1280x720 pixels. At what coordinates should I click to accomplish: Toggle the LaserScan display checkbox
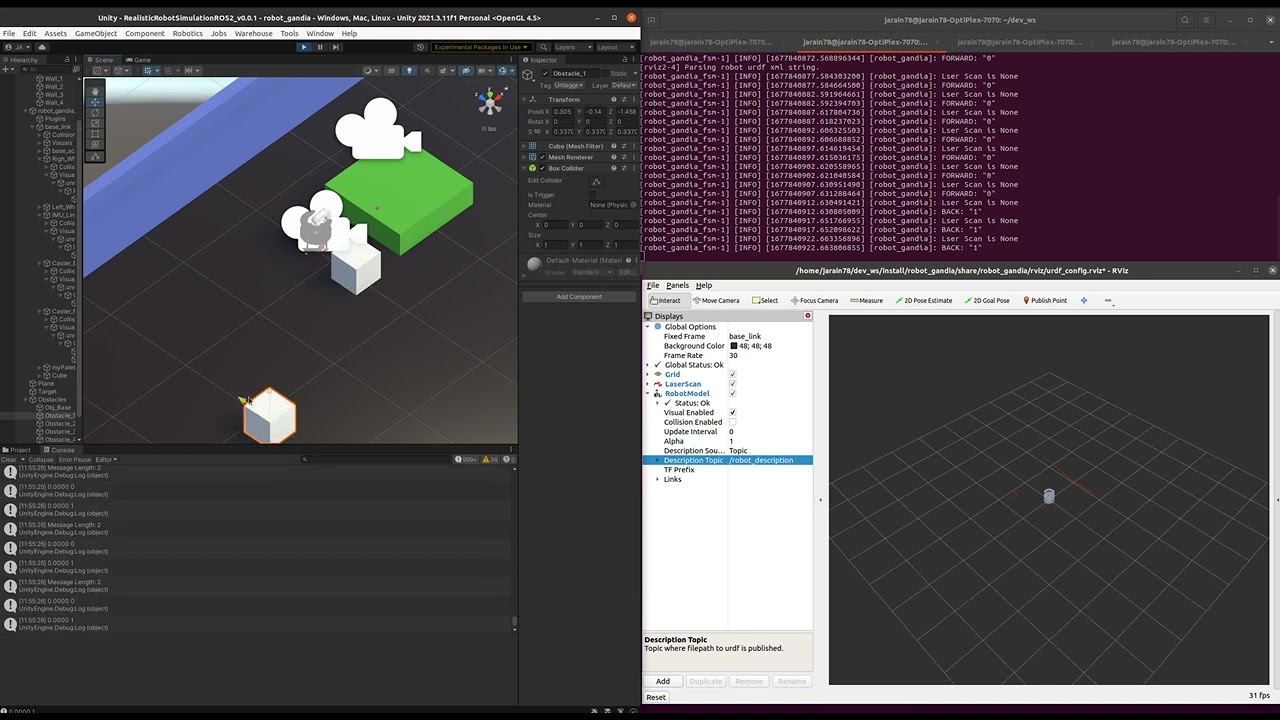733,384
